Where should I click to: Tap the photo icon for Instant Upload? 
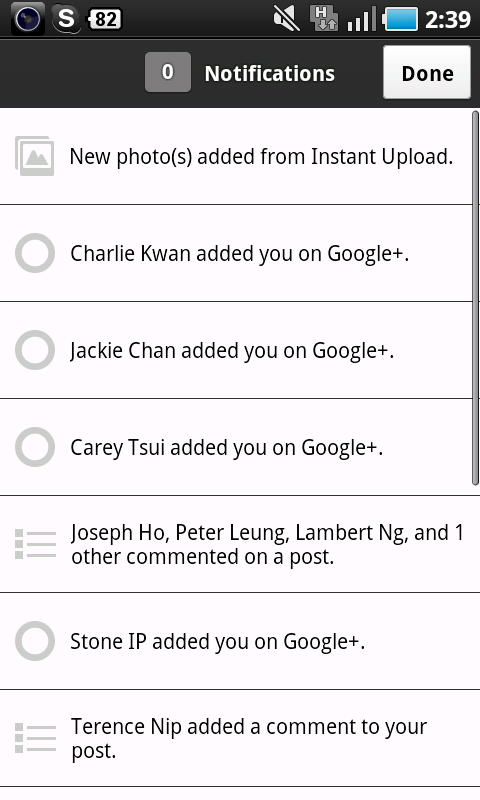point(35,156)
